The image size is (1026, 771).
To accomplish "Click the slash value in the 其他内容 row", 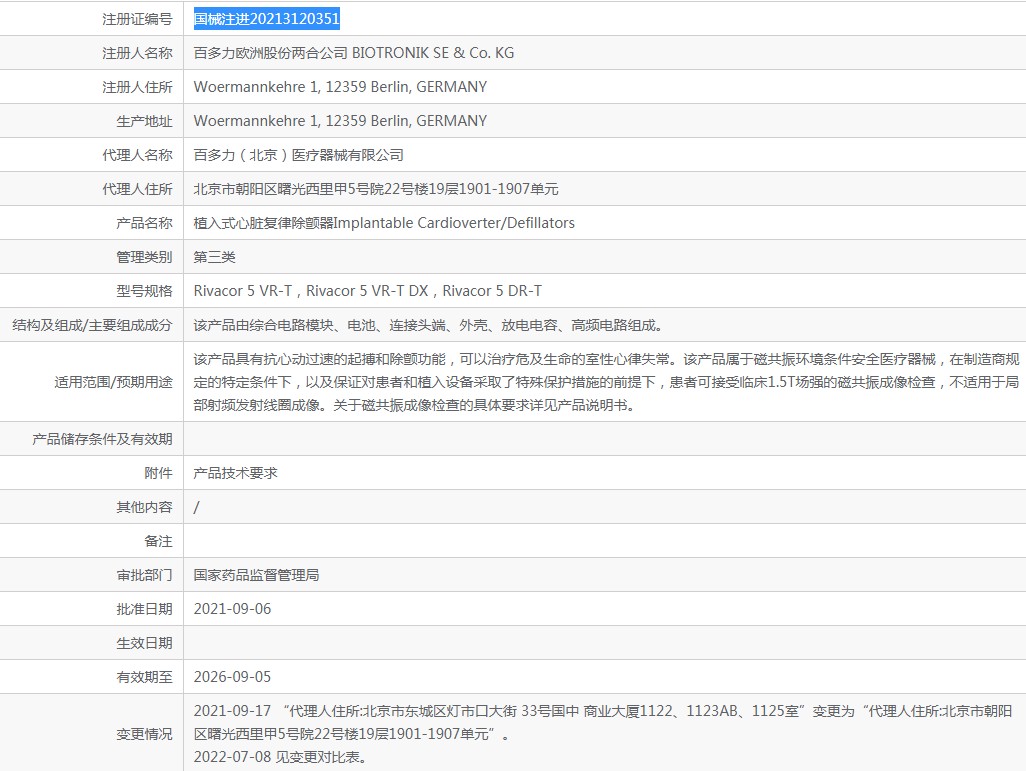I will 196,507.
